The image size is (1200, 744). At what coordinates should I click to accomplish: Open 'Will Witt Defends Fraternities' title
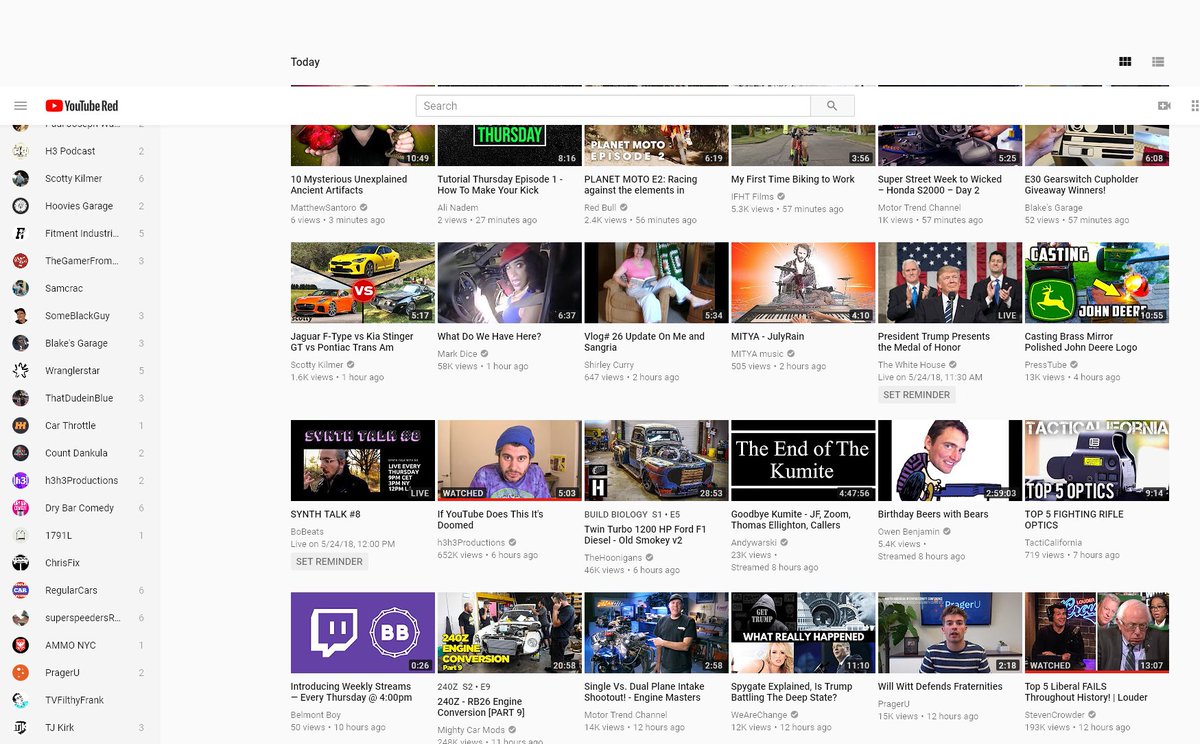coord(940,687)
